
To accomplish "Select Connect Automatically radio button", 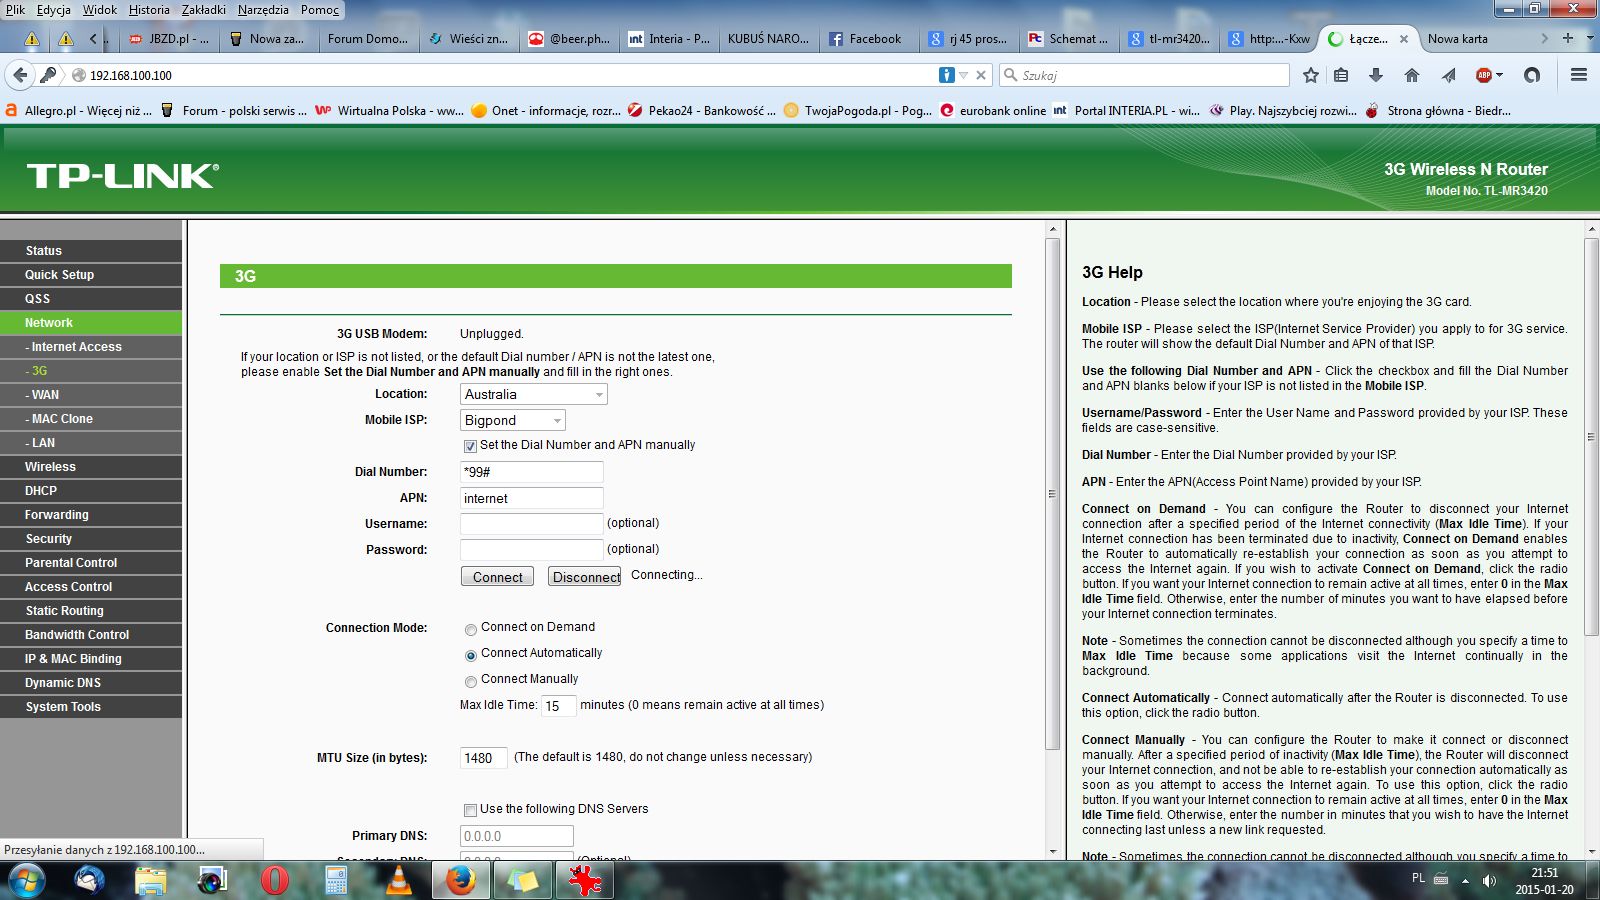I will click(470, 655).
